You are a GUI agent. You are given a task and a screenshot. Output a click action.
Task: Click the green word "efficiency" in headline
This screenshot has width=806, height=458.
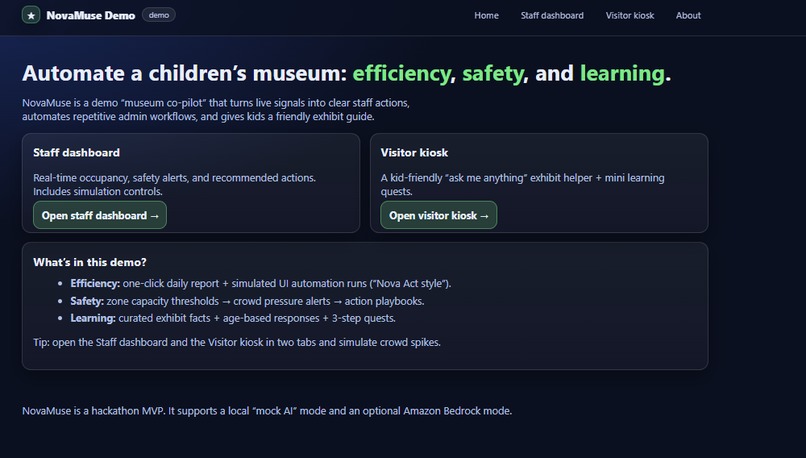[401, 74]
